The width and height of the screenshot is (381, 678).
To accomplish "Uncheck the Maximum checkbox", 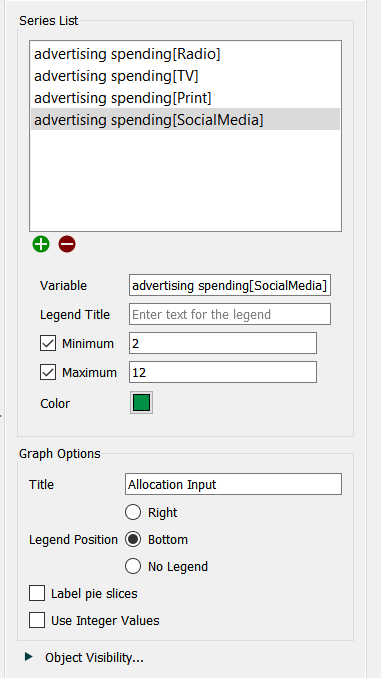I will (x=48, y=373).
